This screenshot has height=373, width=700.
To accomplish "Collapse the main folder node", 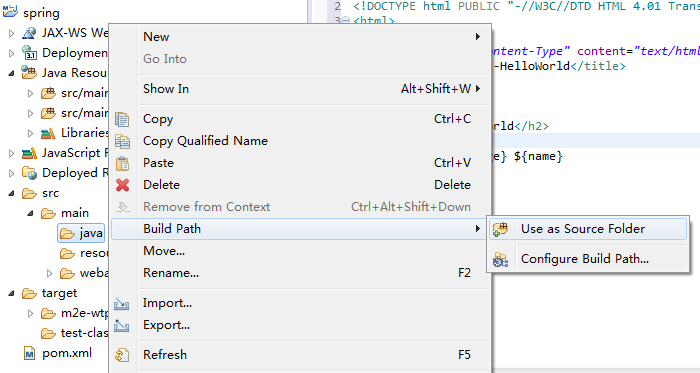I will 30,213.
